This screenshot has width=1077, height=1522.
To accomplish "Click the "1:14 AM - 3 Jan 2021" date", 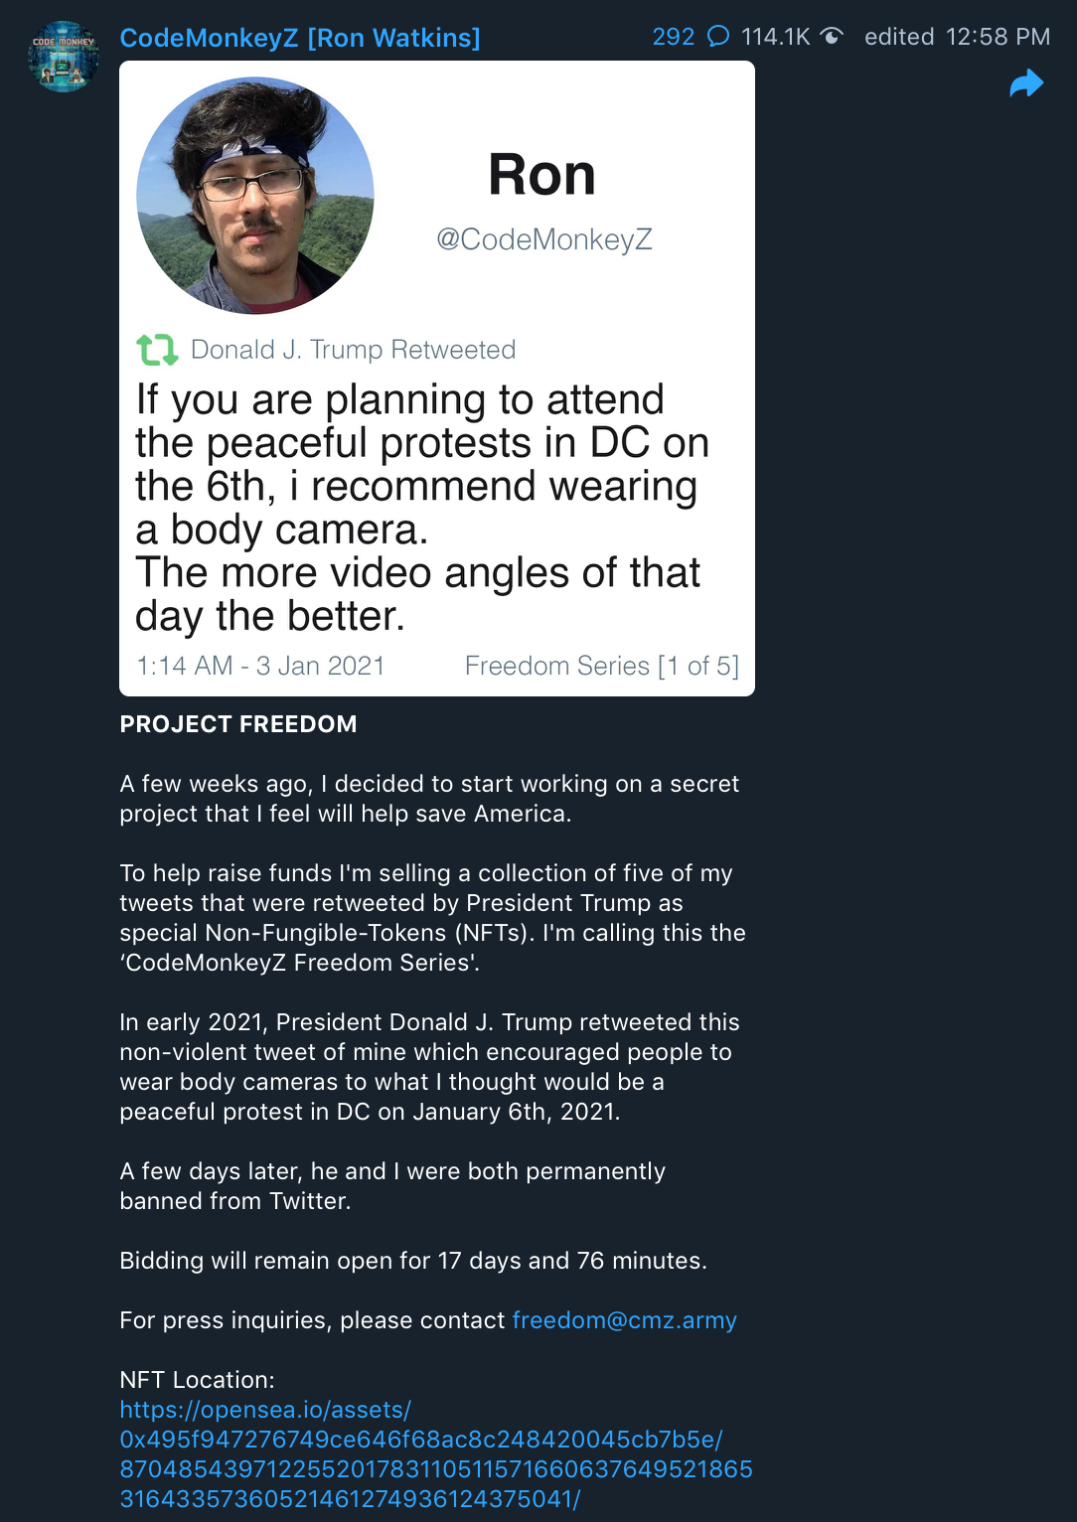I will [x=260, y=666].
